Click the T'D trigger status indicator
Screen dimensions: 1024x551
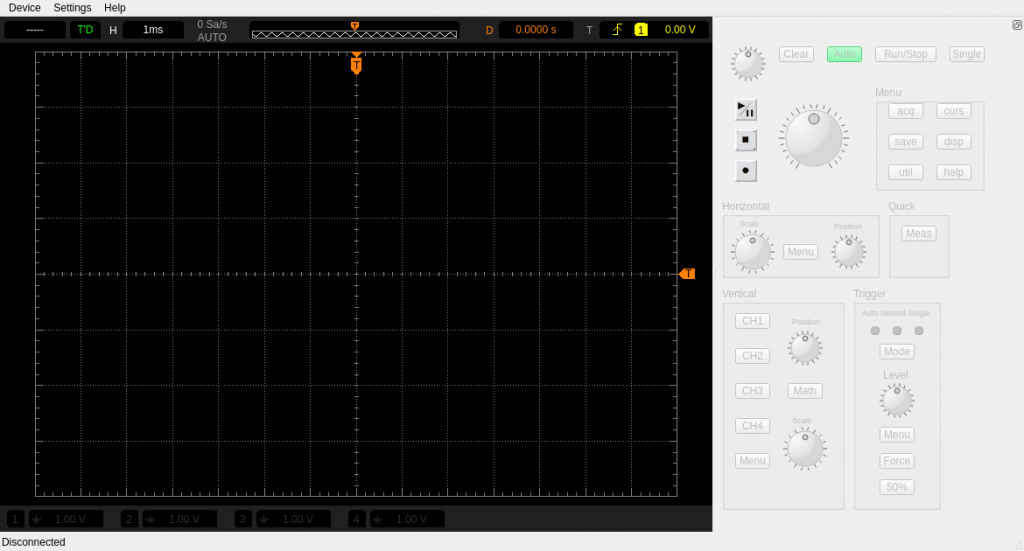(x=86, y=30)
